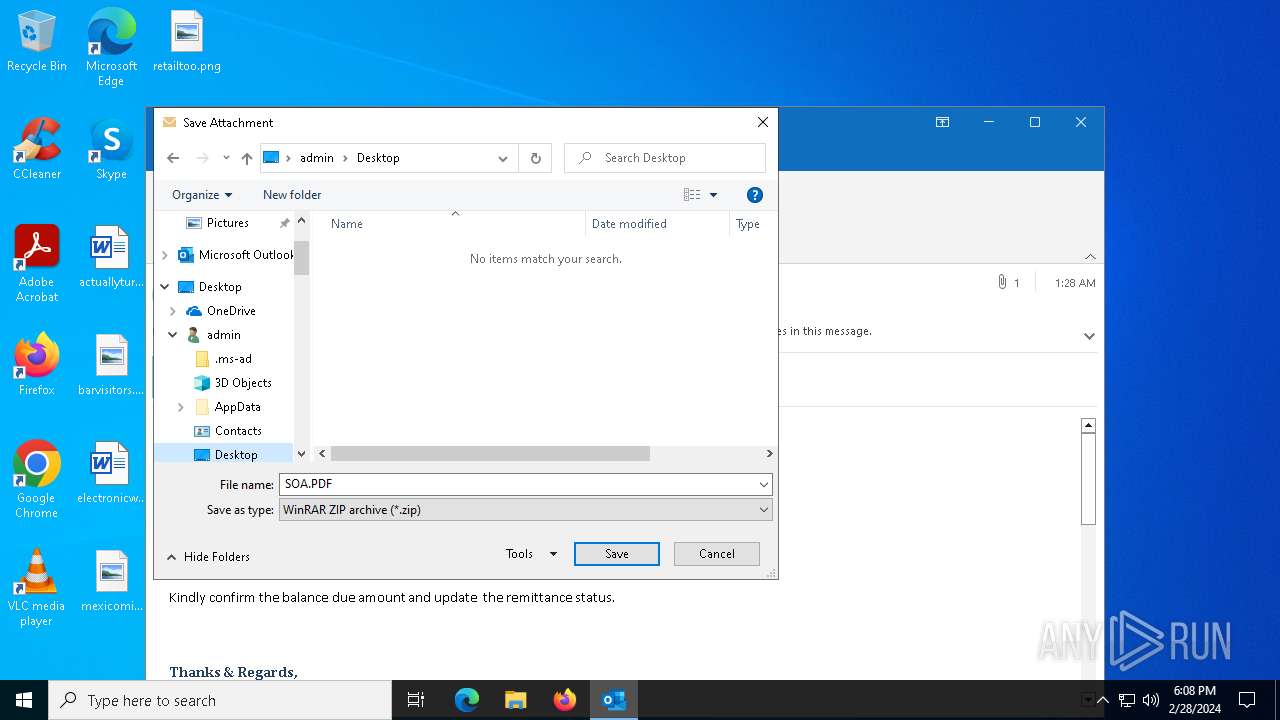Open Outlook ribbon display options
Screen dimensions: 1280x720
(942, 122)
